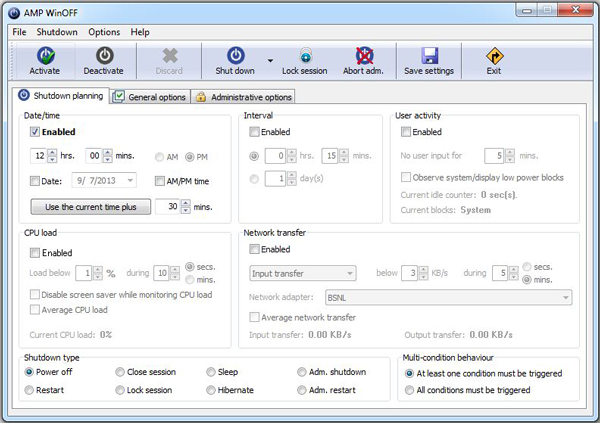Click the Date/time minutes field

coord(94,155)
